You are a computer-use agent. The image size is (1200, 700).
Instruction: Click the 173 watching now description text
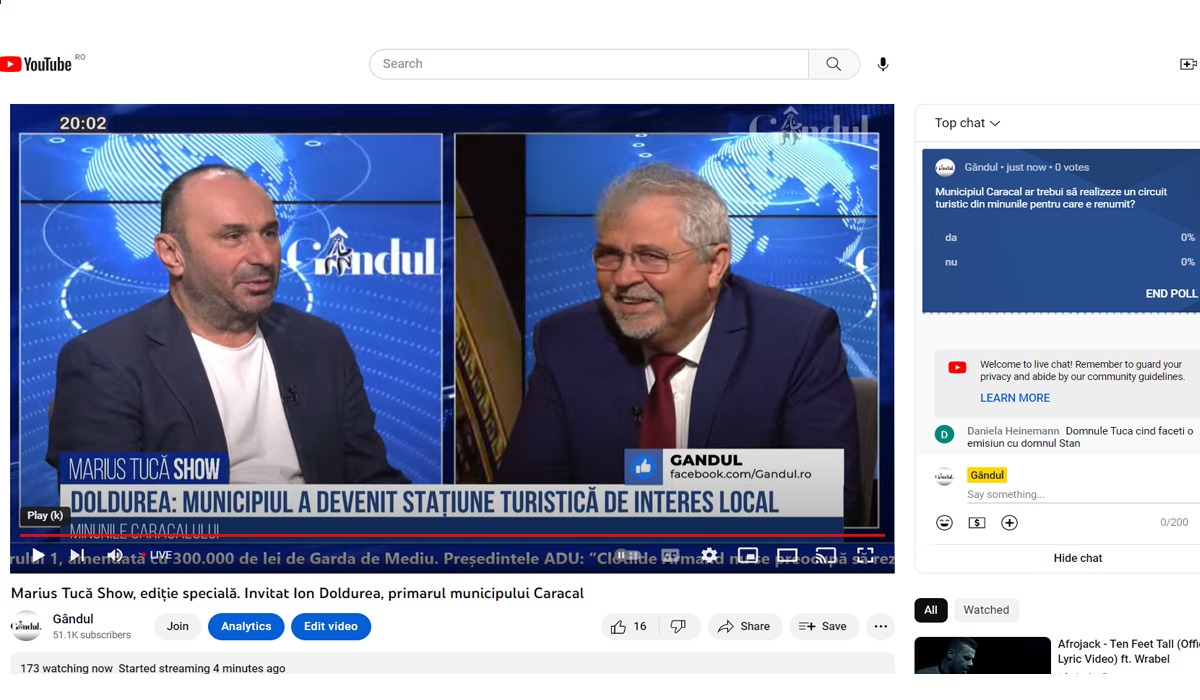click(153, 668)
